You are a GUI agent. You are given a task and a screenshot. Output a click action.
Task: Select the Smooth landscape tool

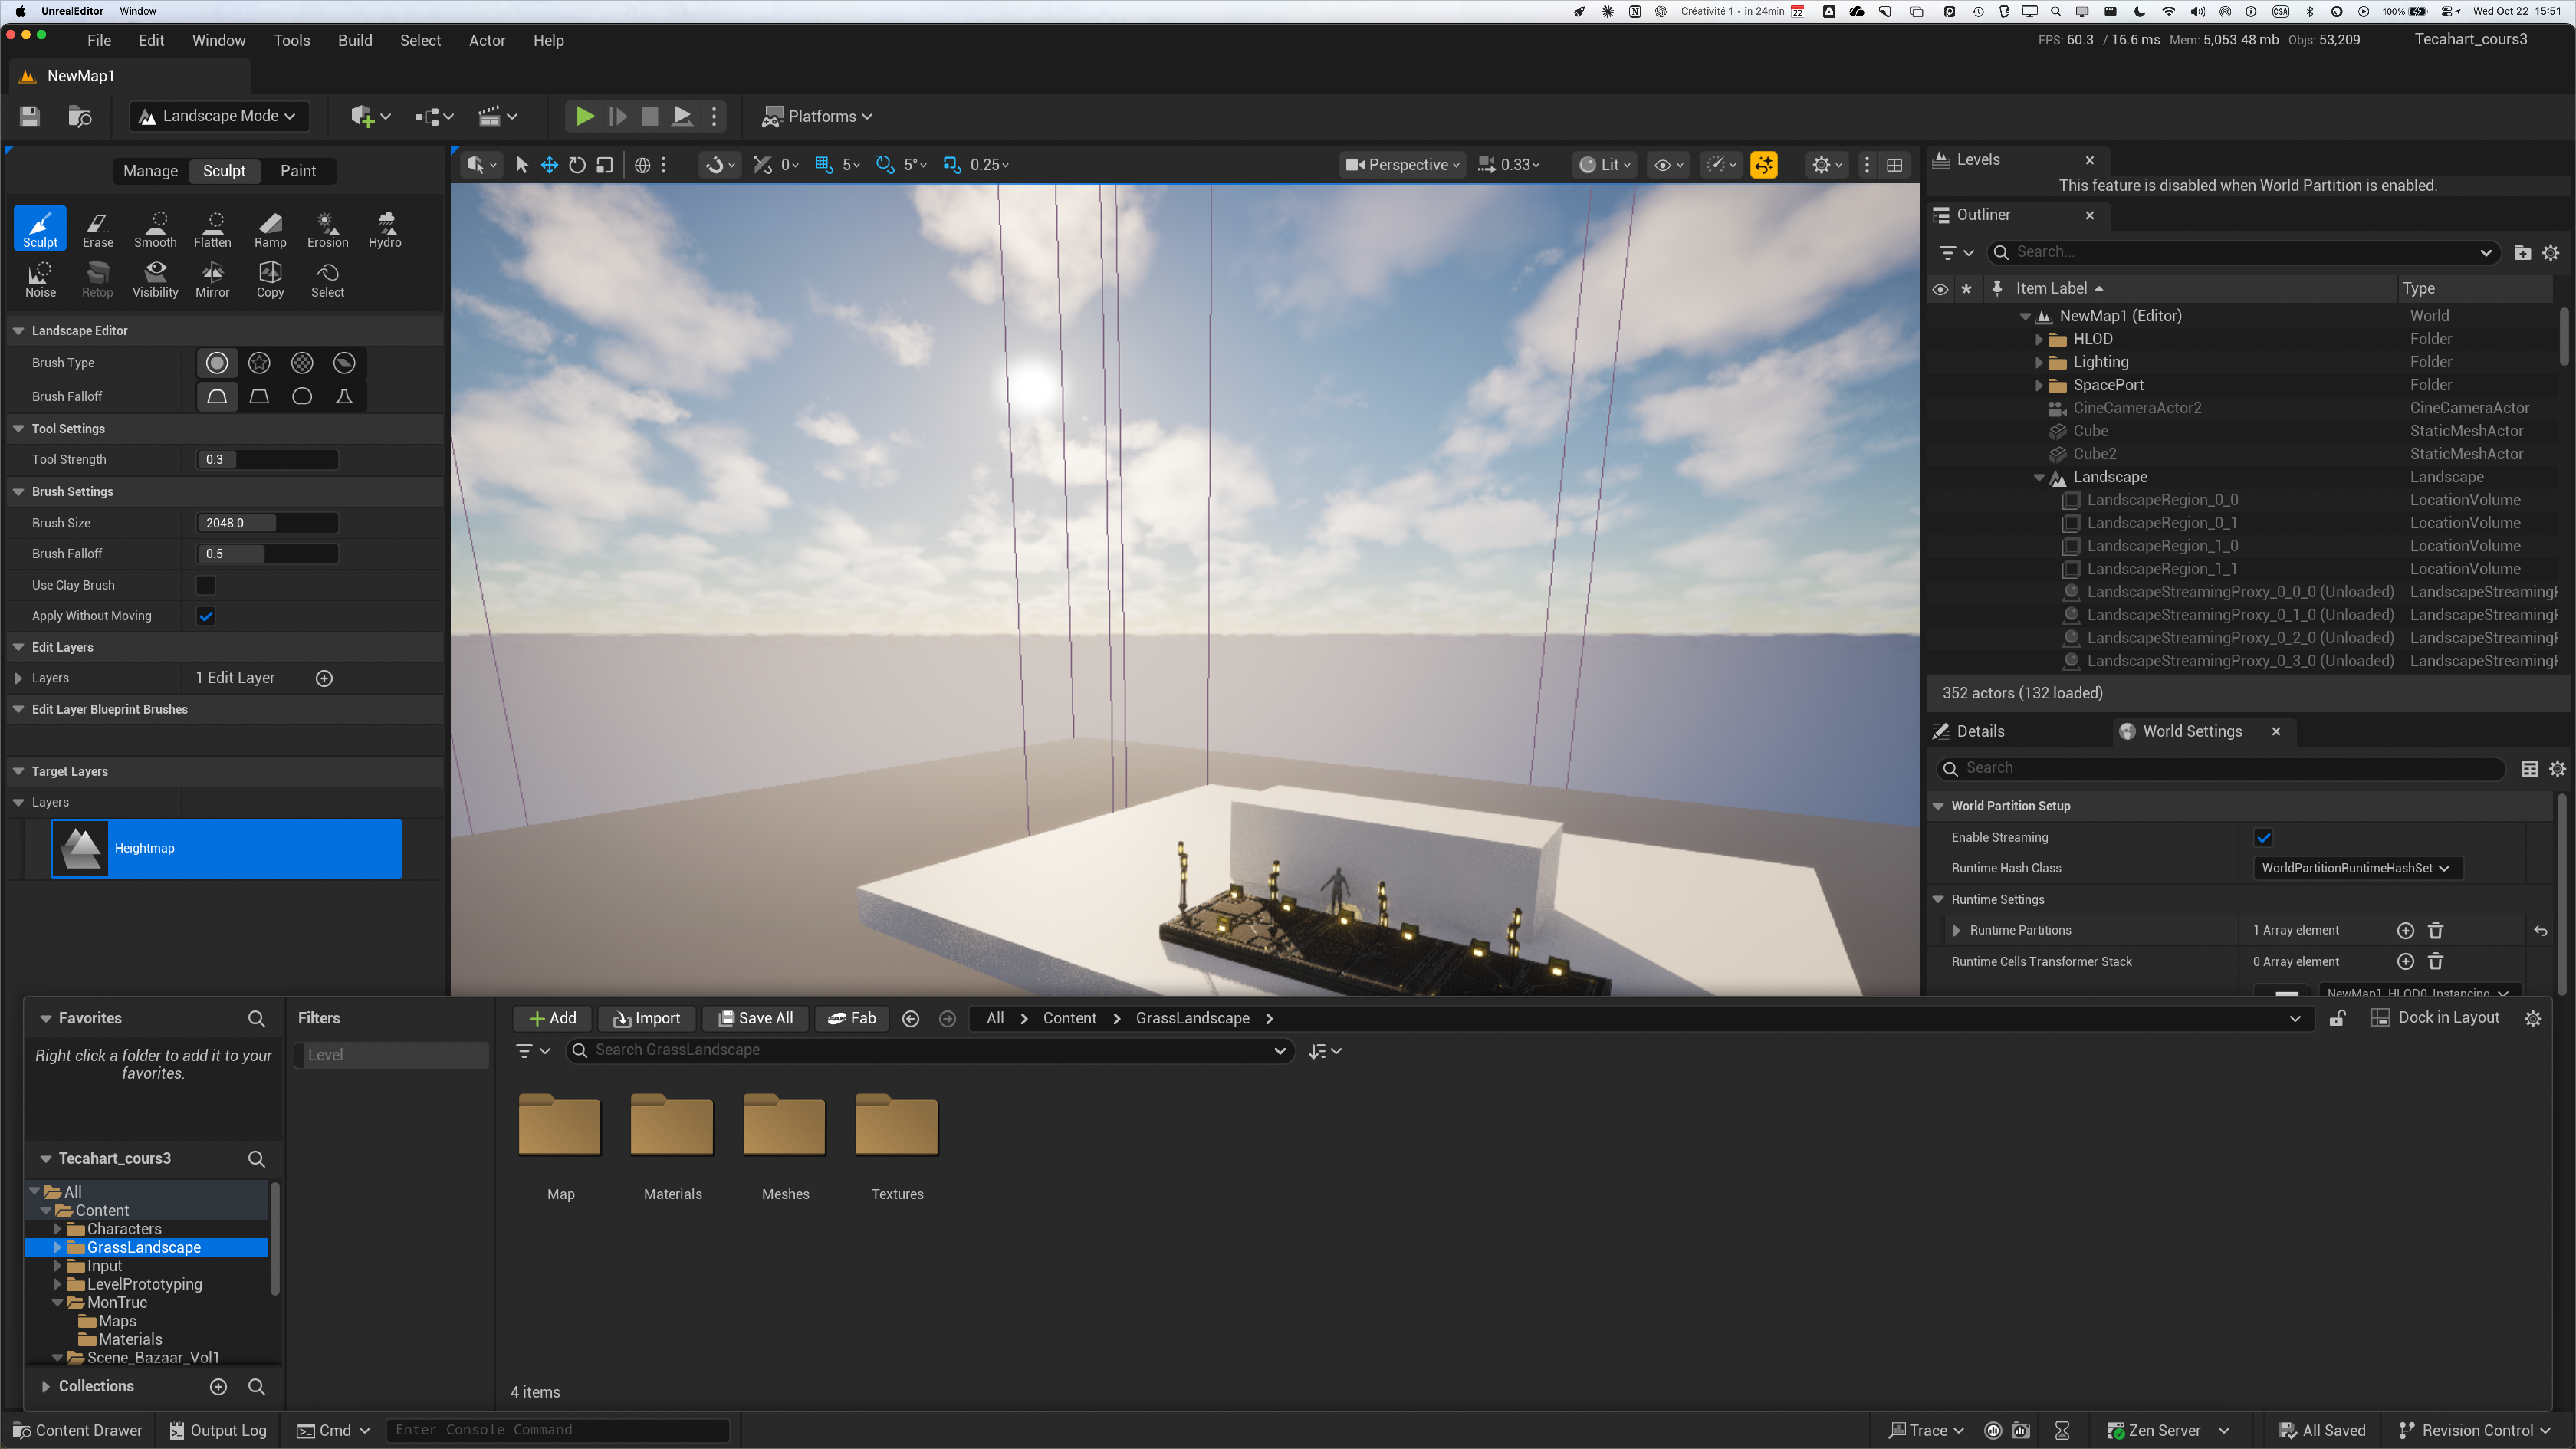pos(155,229)
